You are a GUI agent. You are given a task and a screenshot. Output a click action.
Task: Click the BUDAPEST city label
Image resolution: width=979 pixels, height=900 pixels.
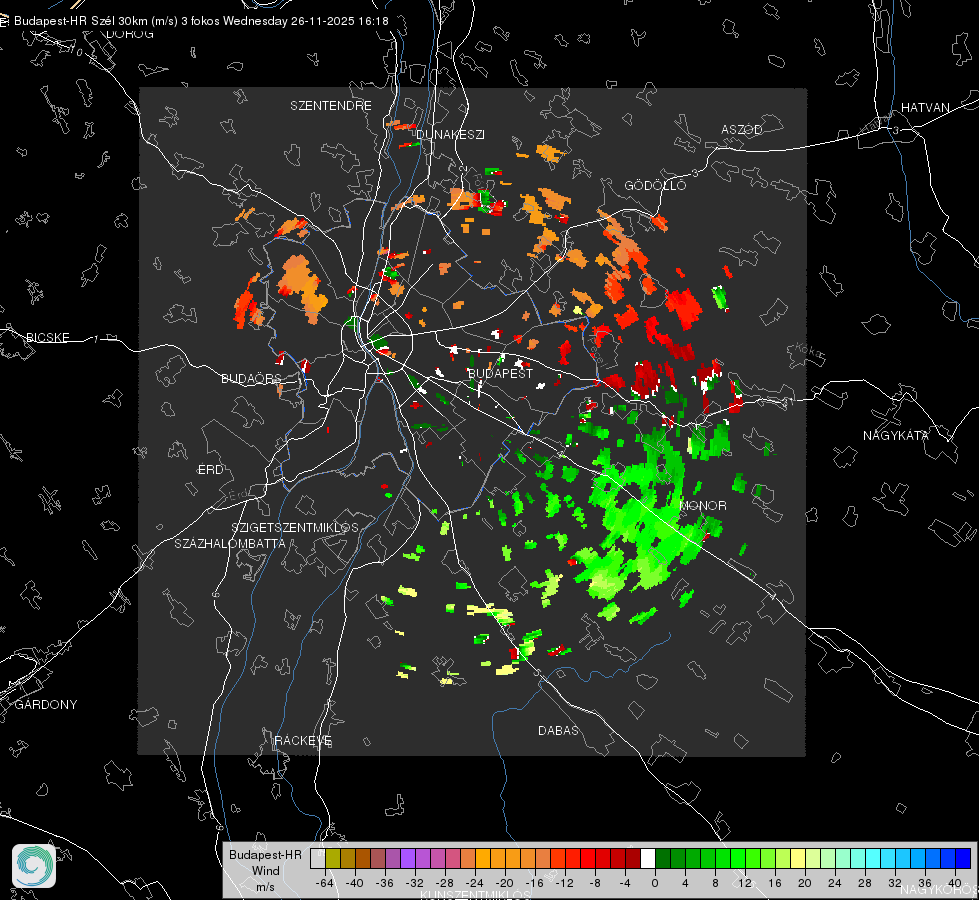(x=500, y=373)
